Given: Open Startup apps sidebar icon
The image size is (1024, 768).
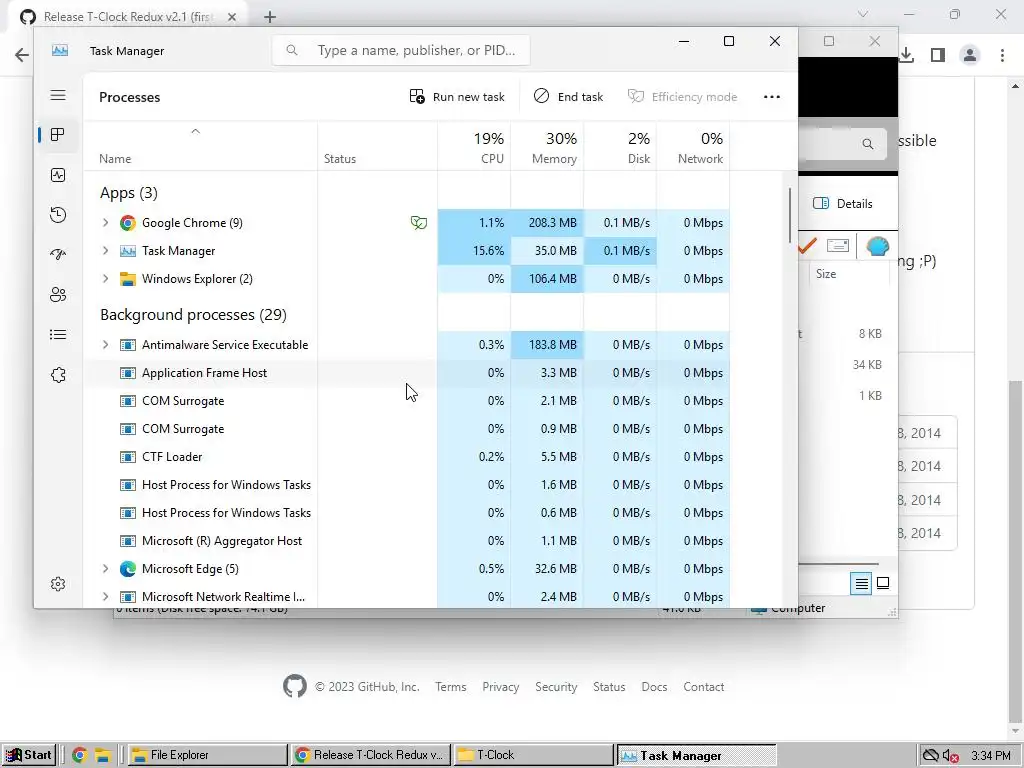Looking at the screenshot, I should click(x=58, y=255).
